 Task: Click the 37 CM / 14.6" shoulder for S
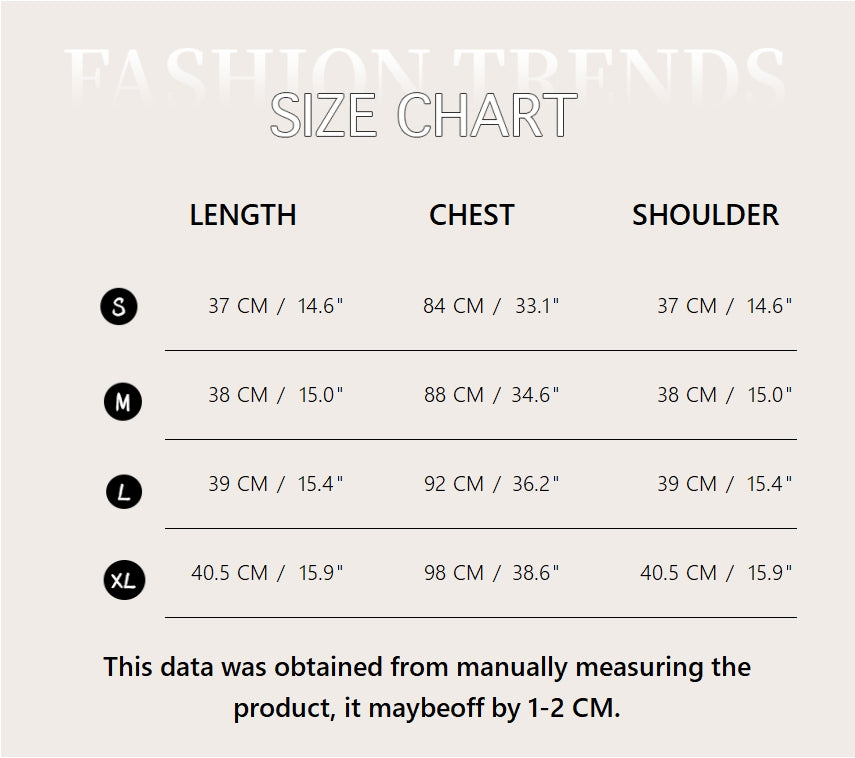pos(724,306)
